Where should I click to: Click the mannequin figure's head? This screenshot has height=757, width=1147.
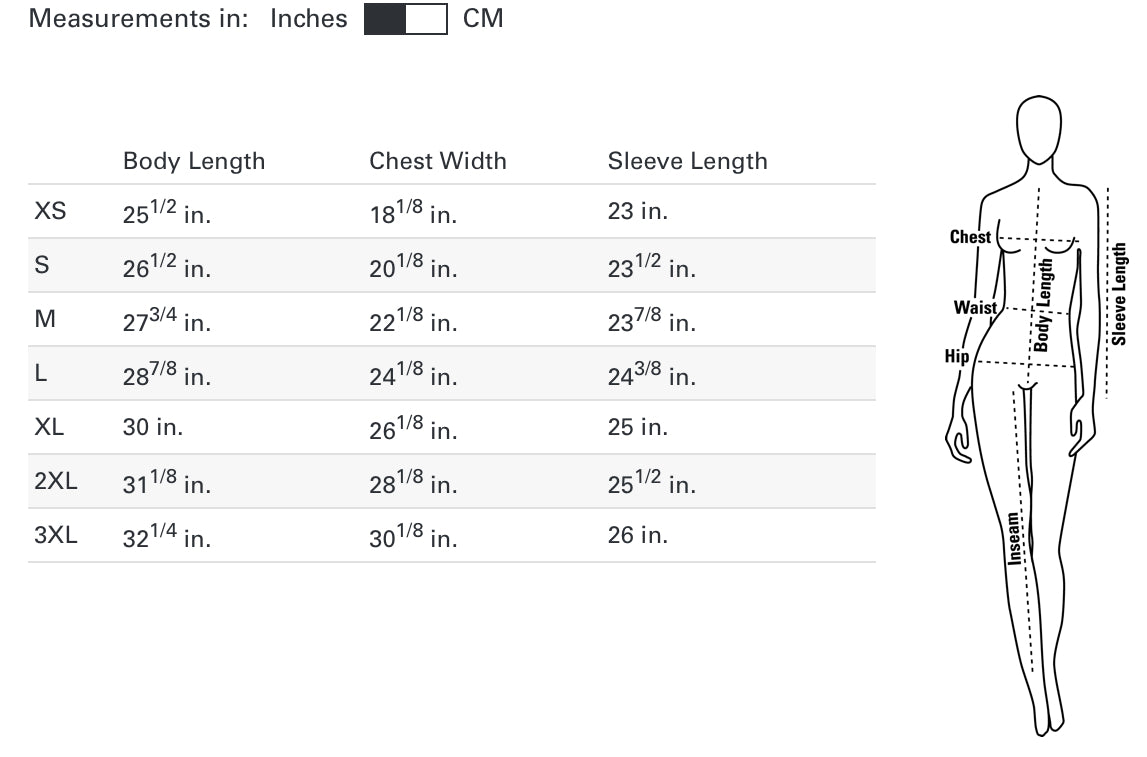point(1039,127)
